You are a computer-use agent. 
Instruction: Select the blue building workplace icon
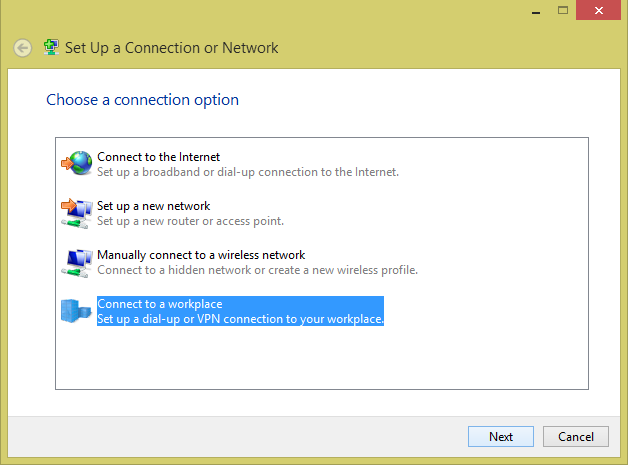coord(76,311)
